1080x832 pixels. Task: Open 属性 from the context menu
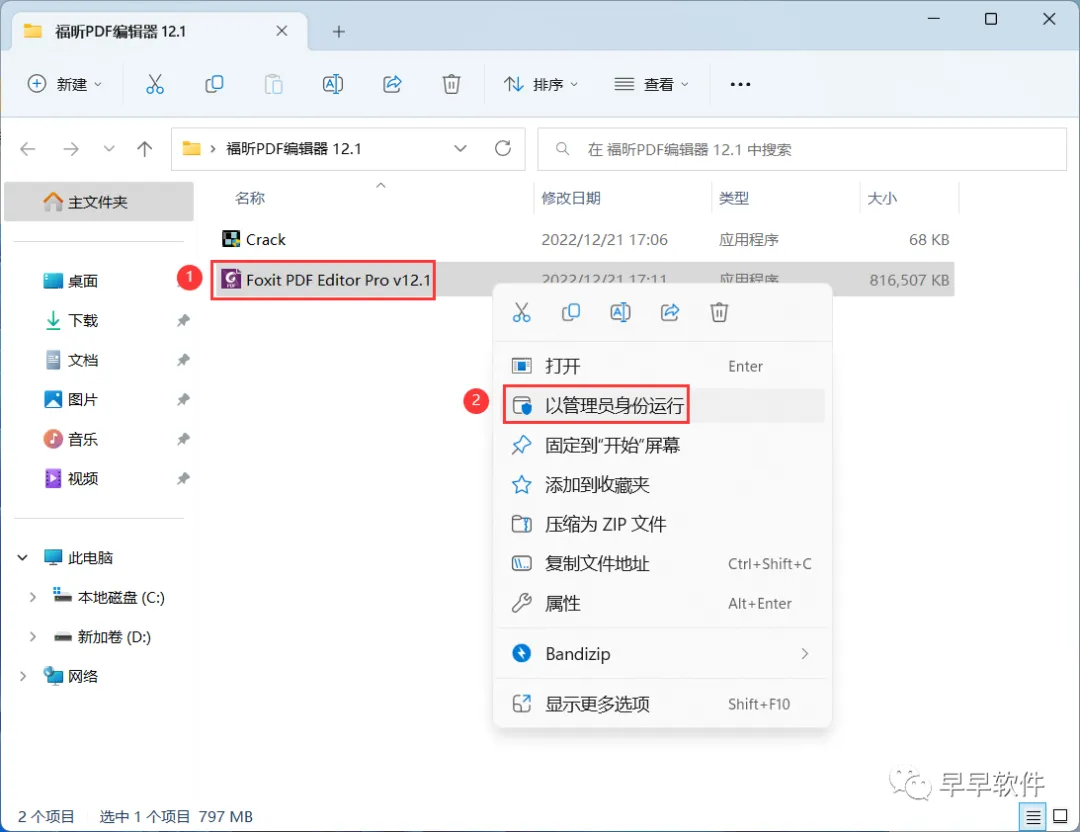[x=663, y=603]
